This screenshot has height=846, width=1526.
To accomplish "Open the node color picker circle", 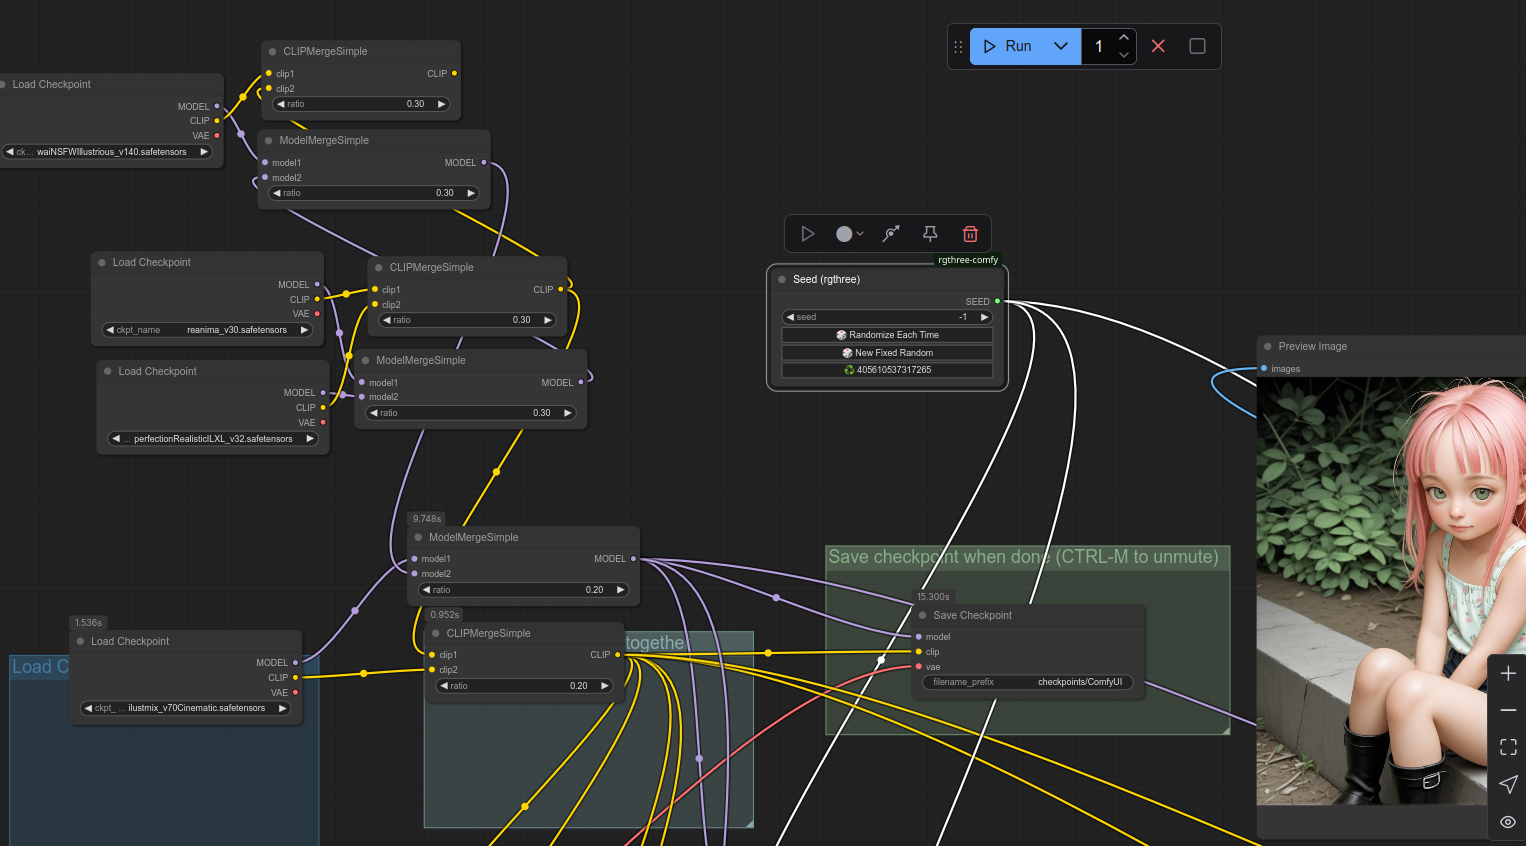I will tap(849, 234).
